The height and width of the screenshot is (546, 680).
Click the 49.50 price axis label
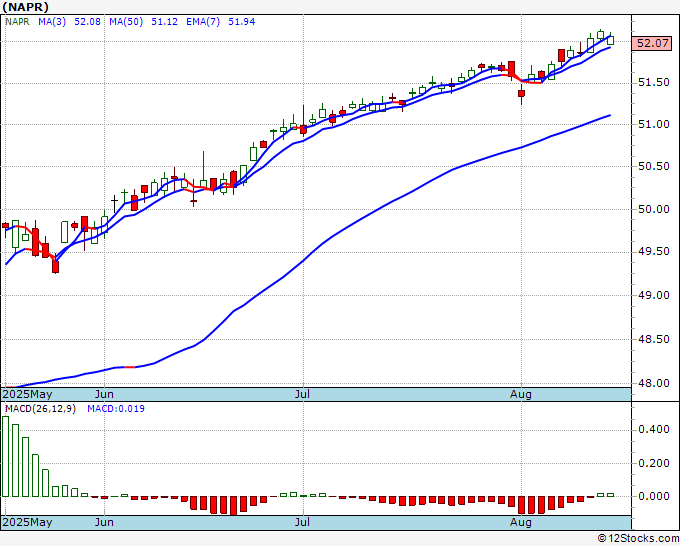click(x=654, y=252)
